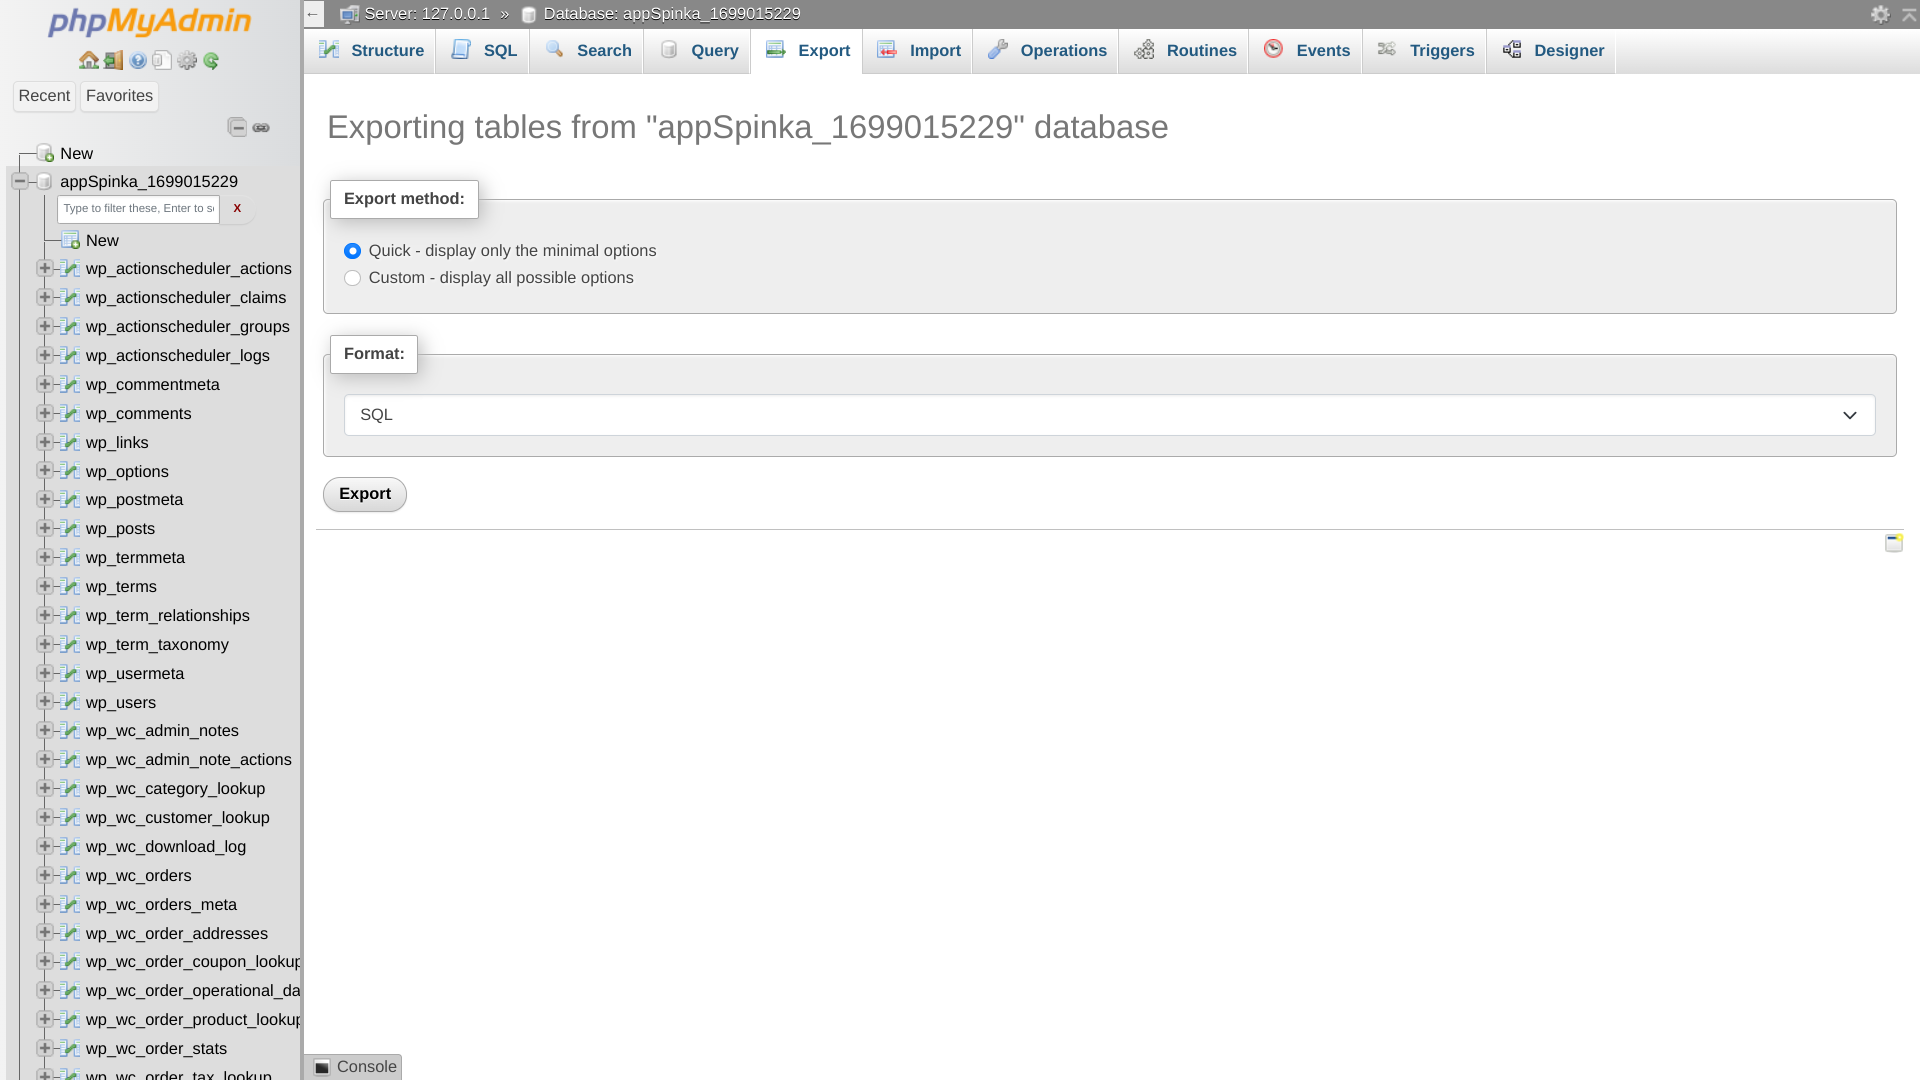Viewport: 1920px width, 1080px height.
Task: Click the page settings gear in the top bar
Action: (x=1882, y=15)
